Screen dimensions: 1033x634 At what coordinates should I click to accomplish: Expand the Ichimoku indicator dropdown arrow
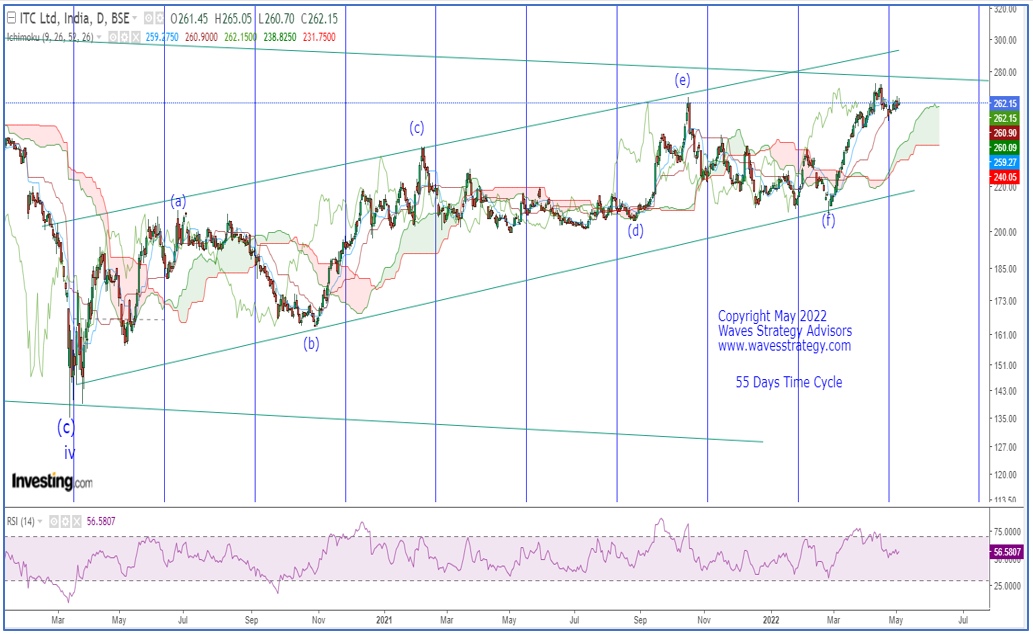pyautogui.click(x=99, y=37)
